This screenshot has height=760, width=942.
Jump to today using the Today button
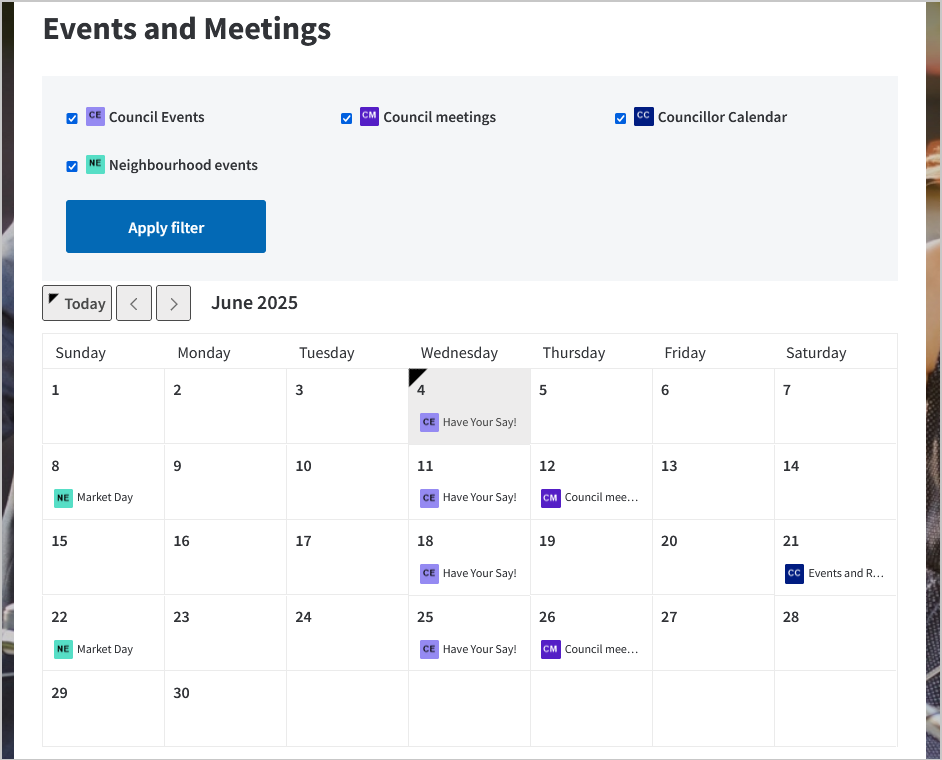click(77, 303)
